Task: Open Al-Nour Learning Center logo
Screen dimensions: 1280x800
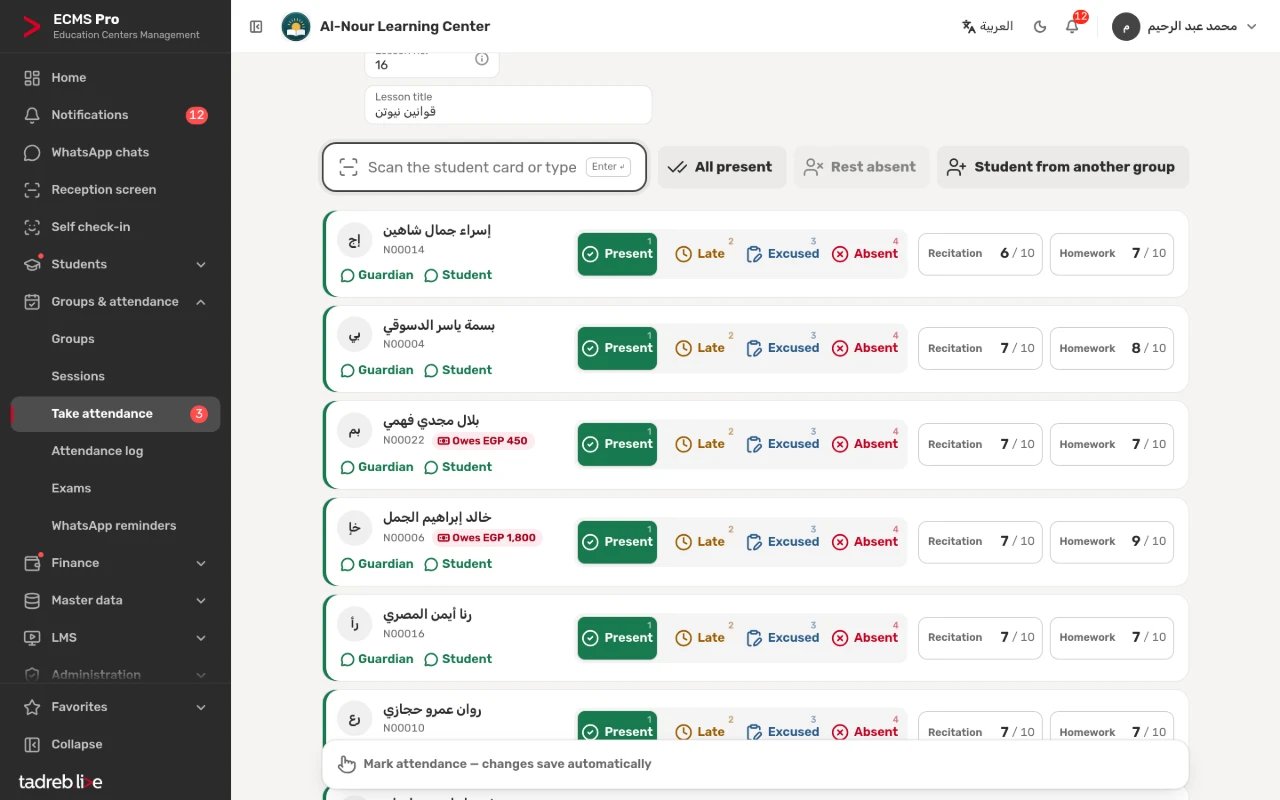Action: pos(296,27)
